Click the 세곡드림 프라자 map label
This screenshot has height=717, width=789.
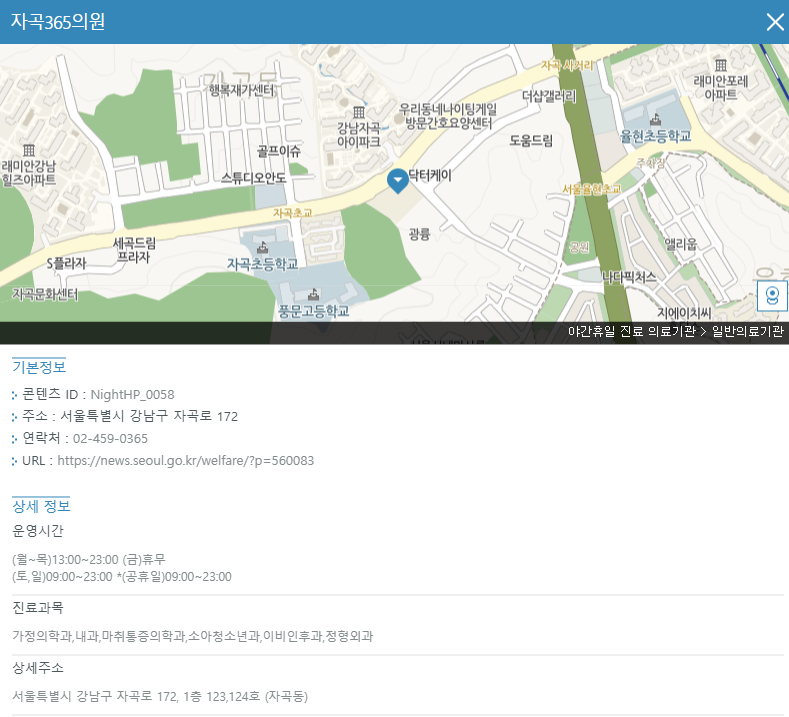click(x=134, y=250)
